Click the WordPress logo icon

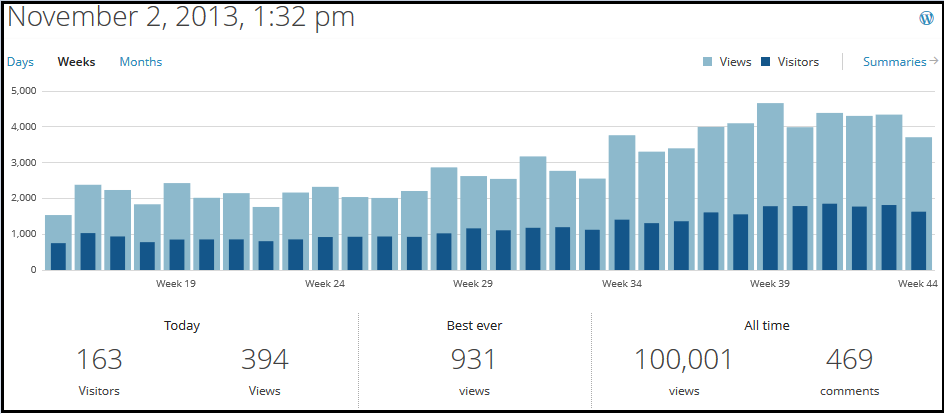tap(926, 18)
